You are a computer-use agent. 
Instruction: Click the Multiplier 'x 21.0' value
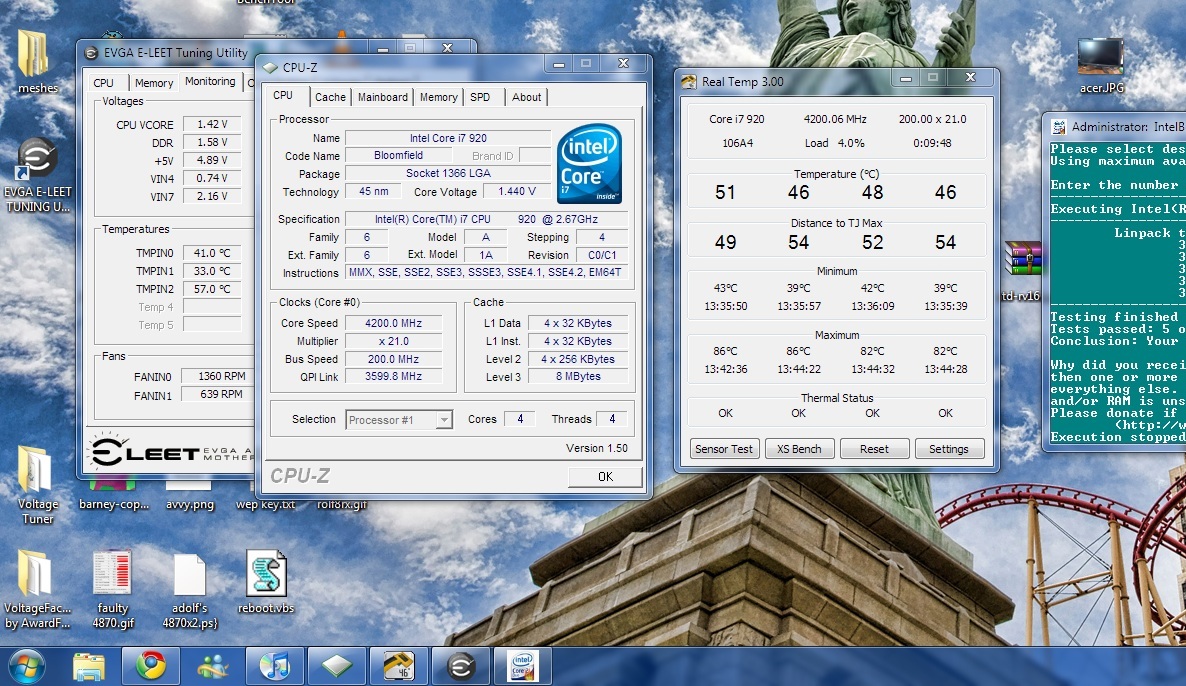[x=393, y=341]
